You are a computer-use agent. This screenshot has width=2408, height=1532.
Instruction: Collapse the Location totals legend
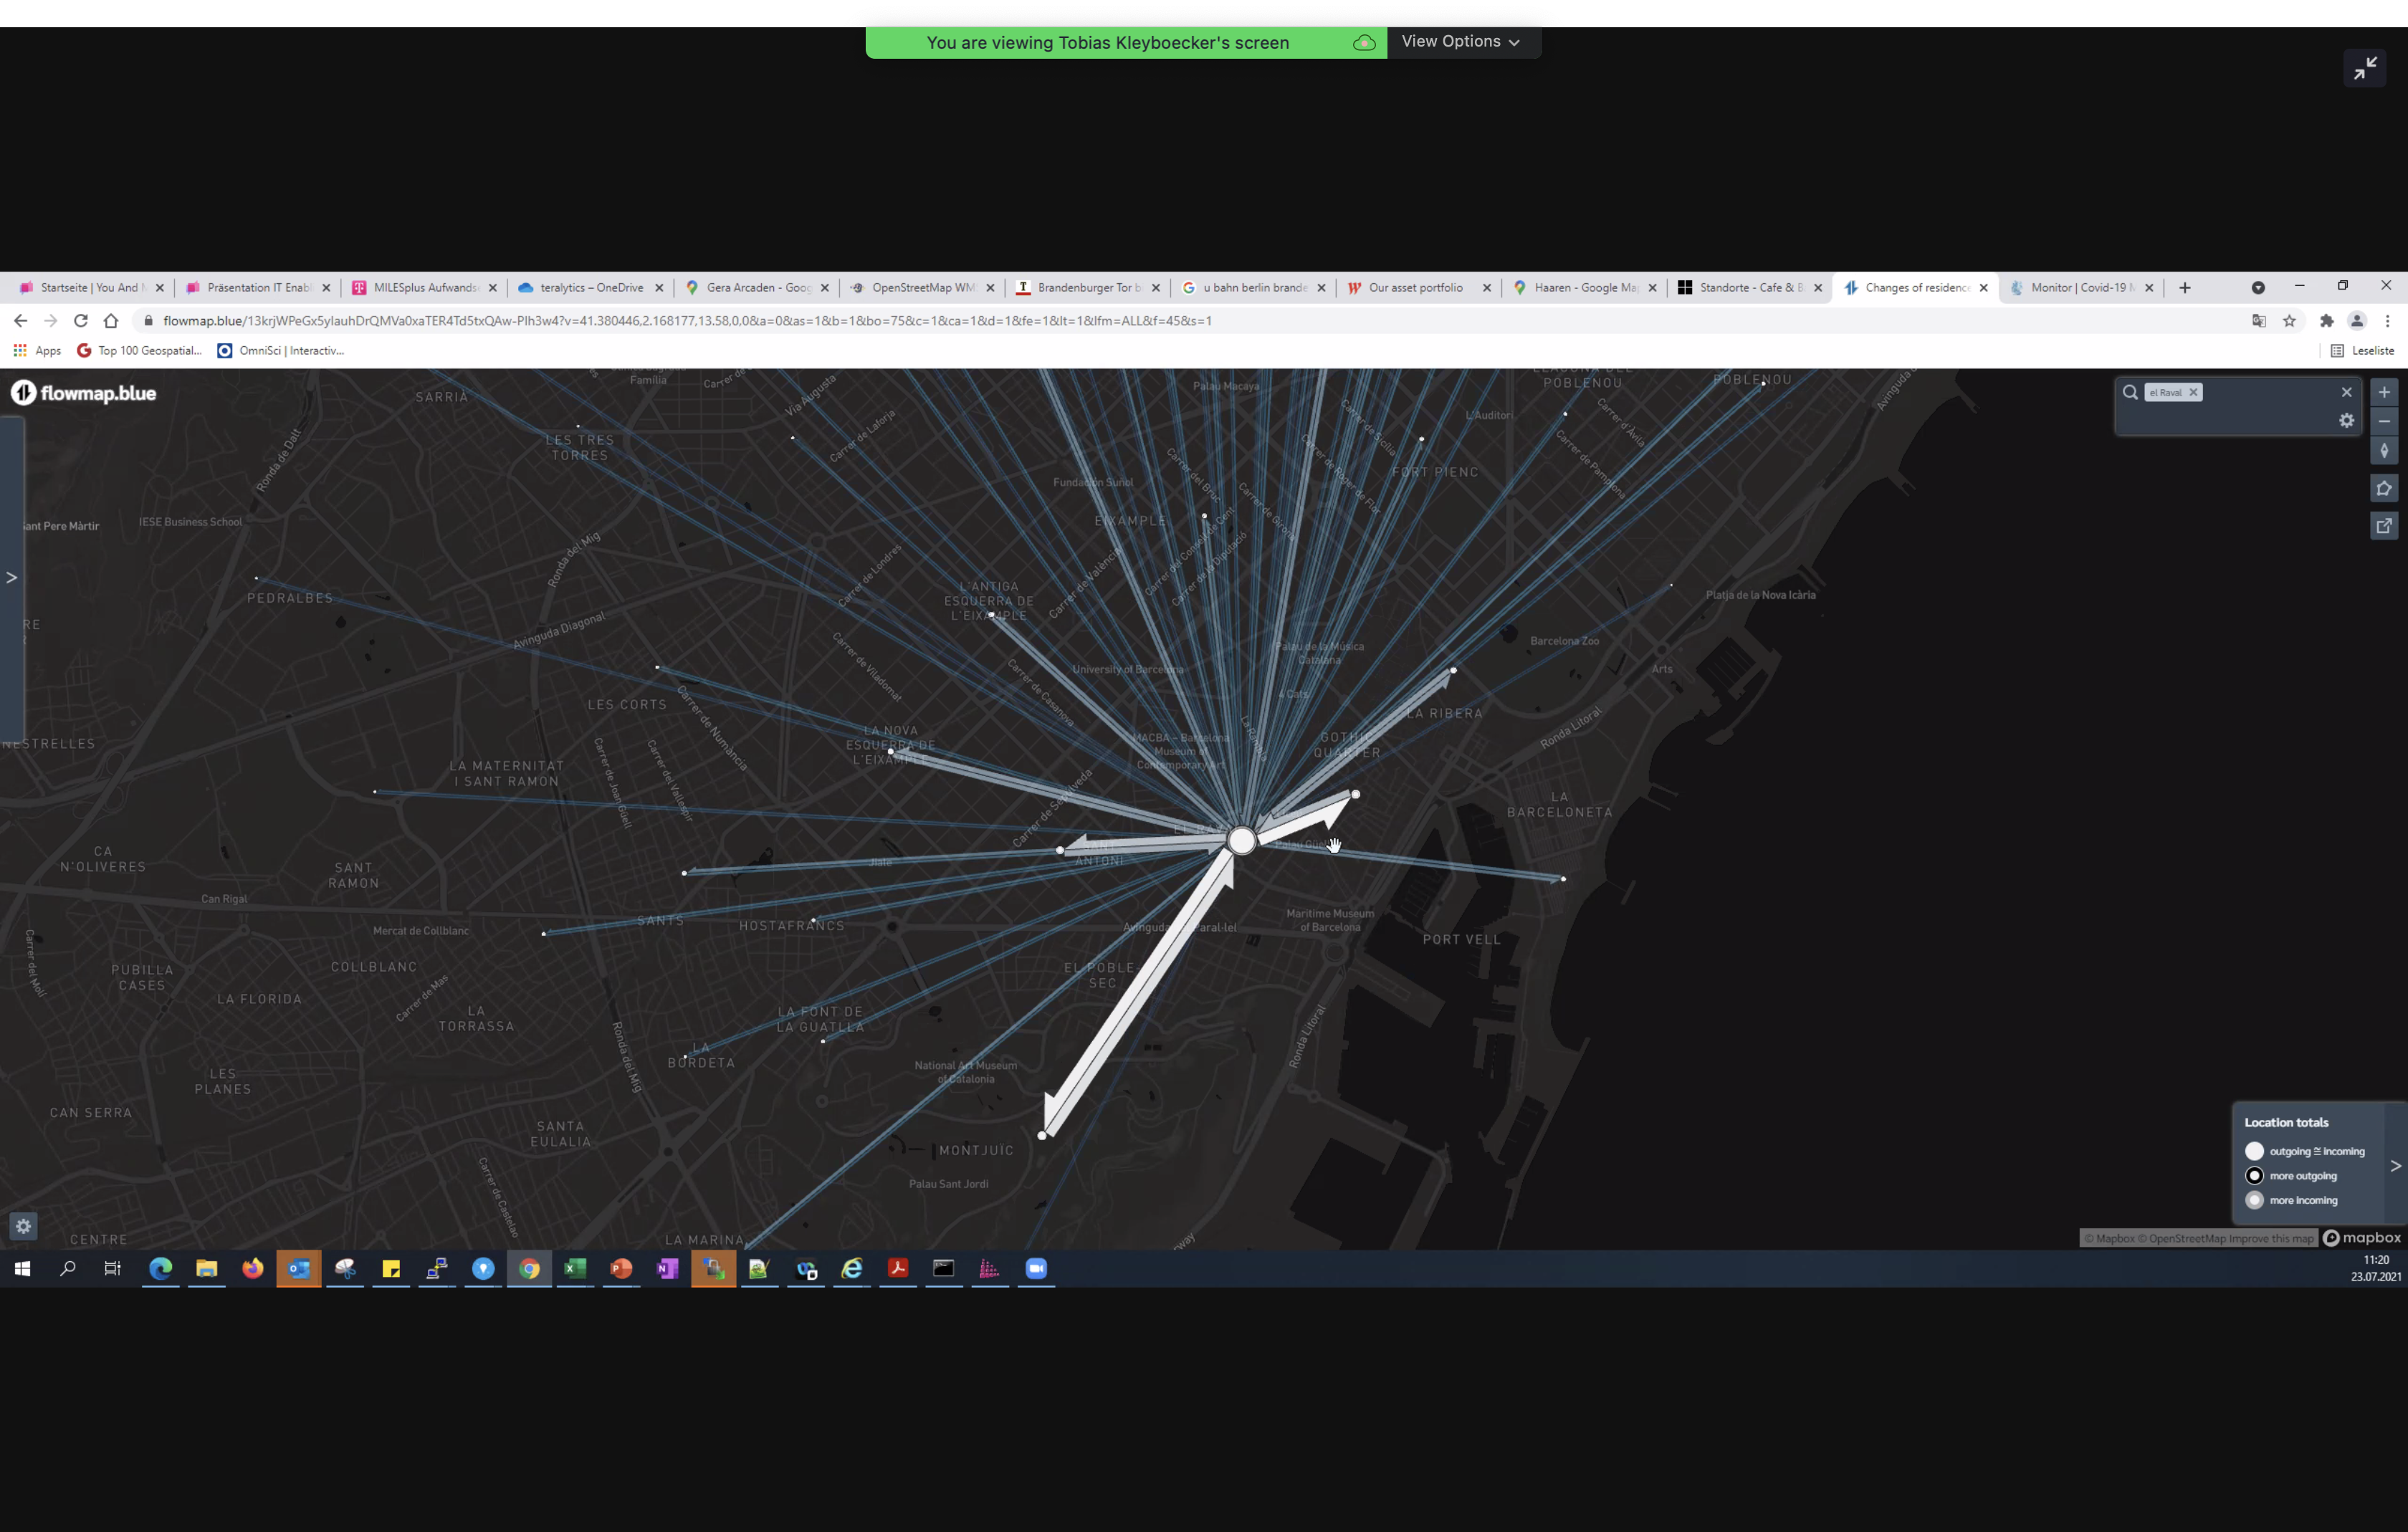pos(2395,1166)
